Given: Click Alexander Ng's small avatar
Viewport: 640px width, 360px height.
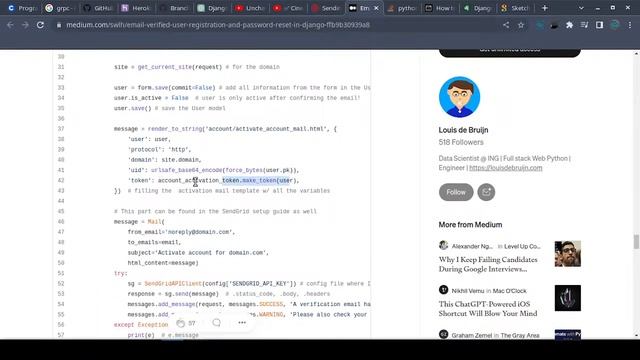Looking at the screenshot, I should tap(443, 245).
